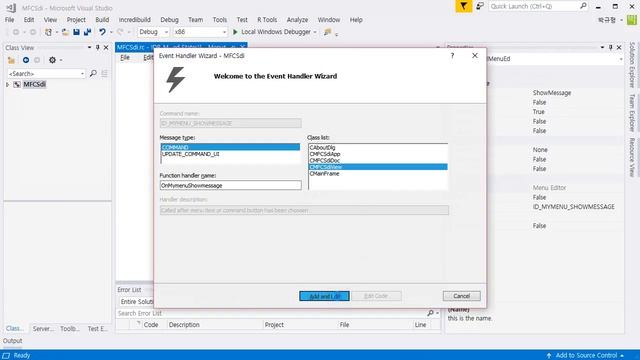Open the Server Explorer bottom tab
640x360 pixels.
click(x=43, y=329)
